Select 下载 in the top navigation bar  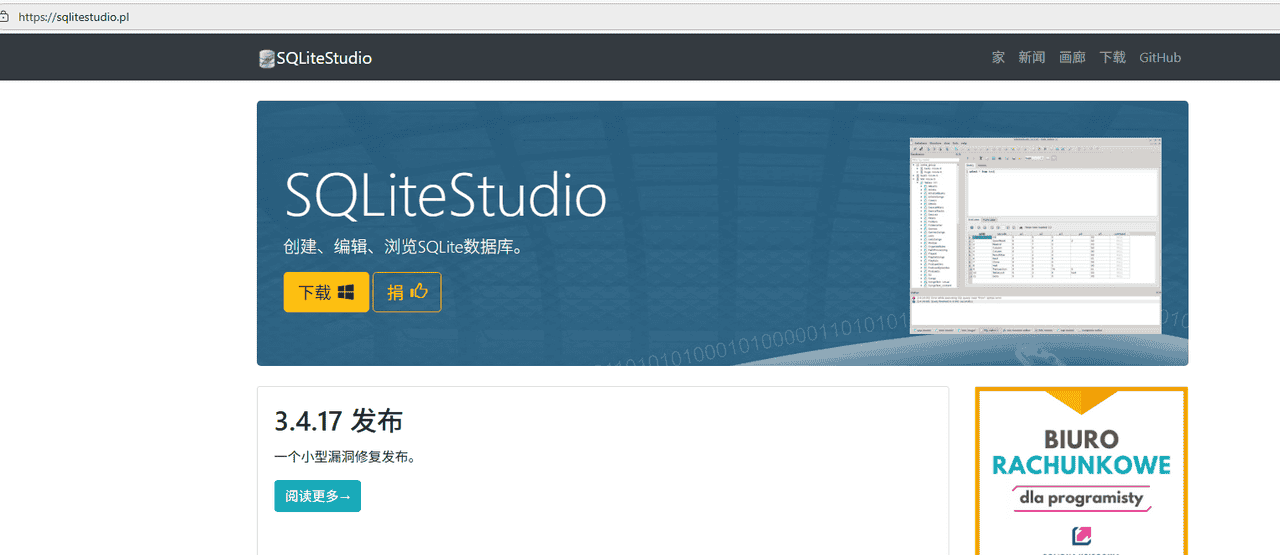(x=1112, y=58)
